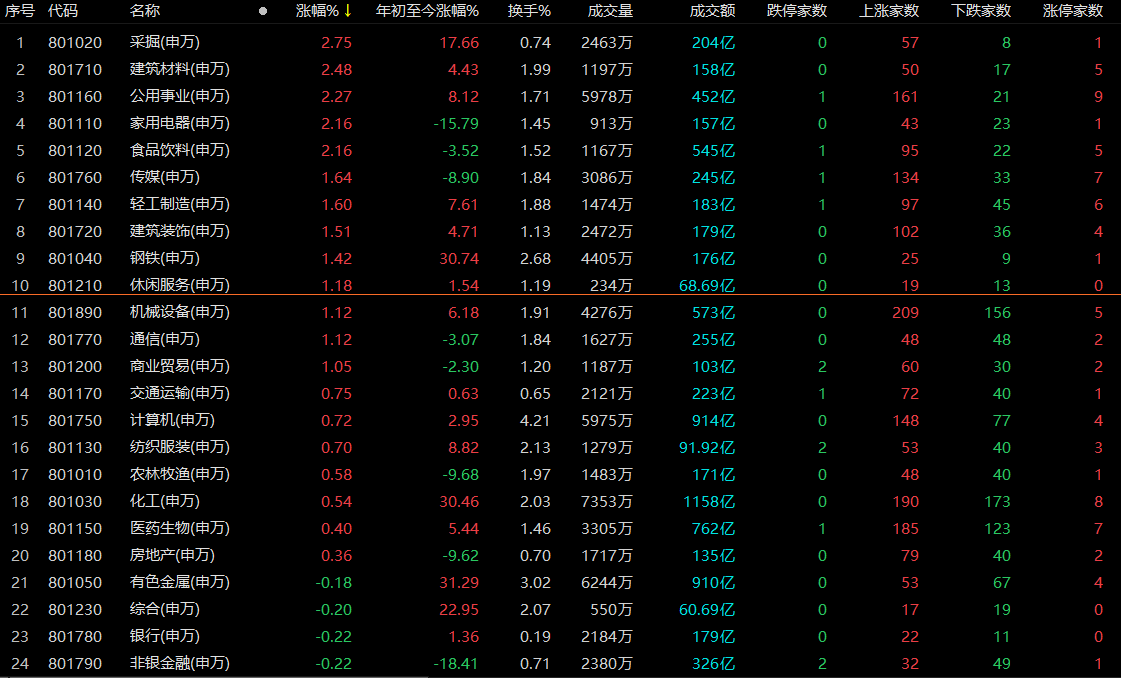Click rising count 209
The height and width of the screenshot is (678, 1121).
(x=906, y=313)
